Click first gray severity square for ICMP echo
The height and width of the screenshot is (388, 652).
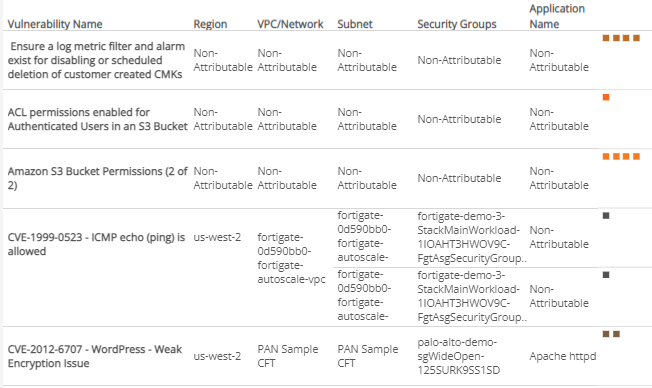click(x=606, y=215)
